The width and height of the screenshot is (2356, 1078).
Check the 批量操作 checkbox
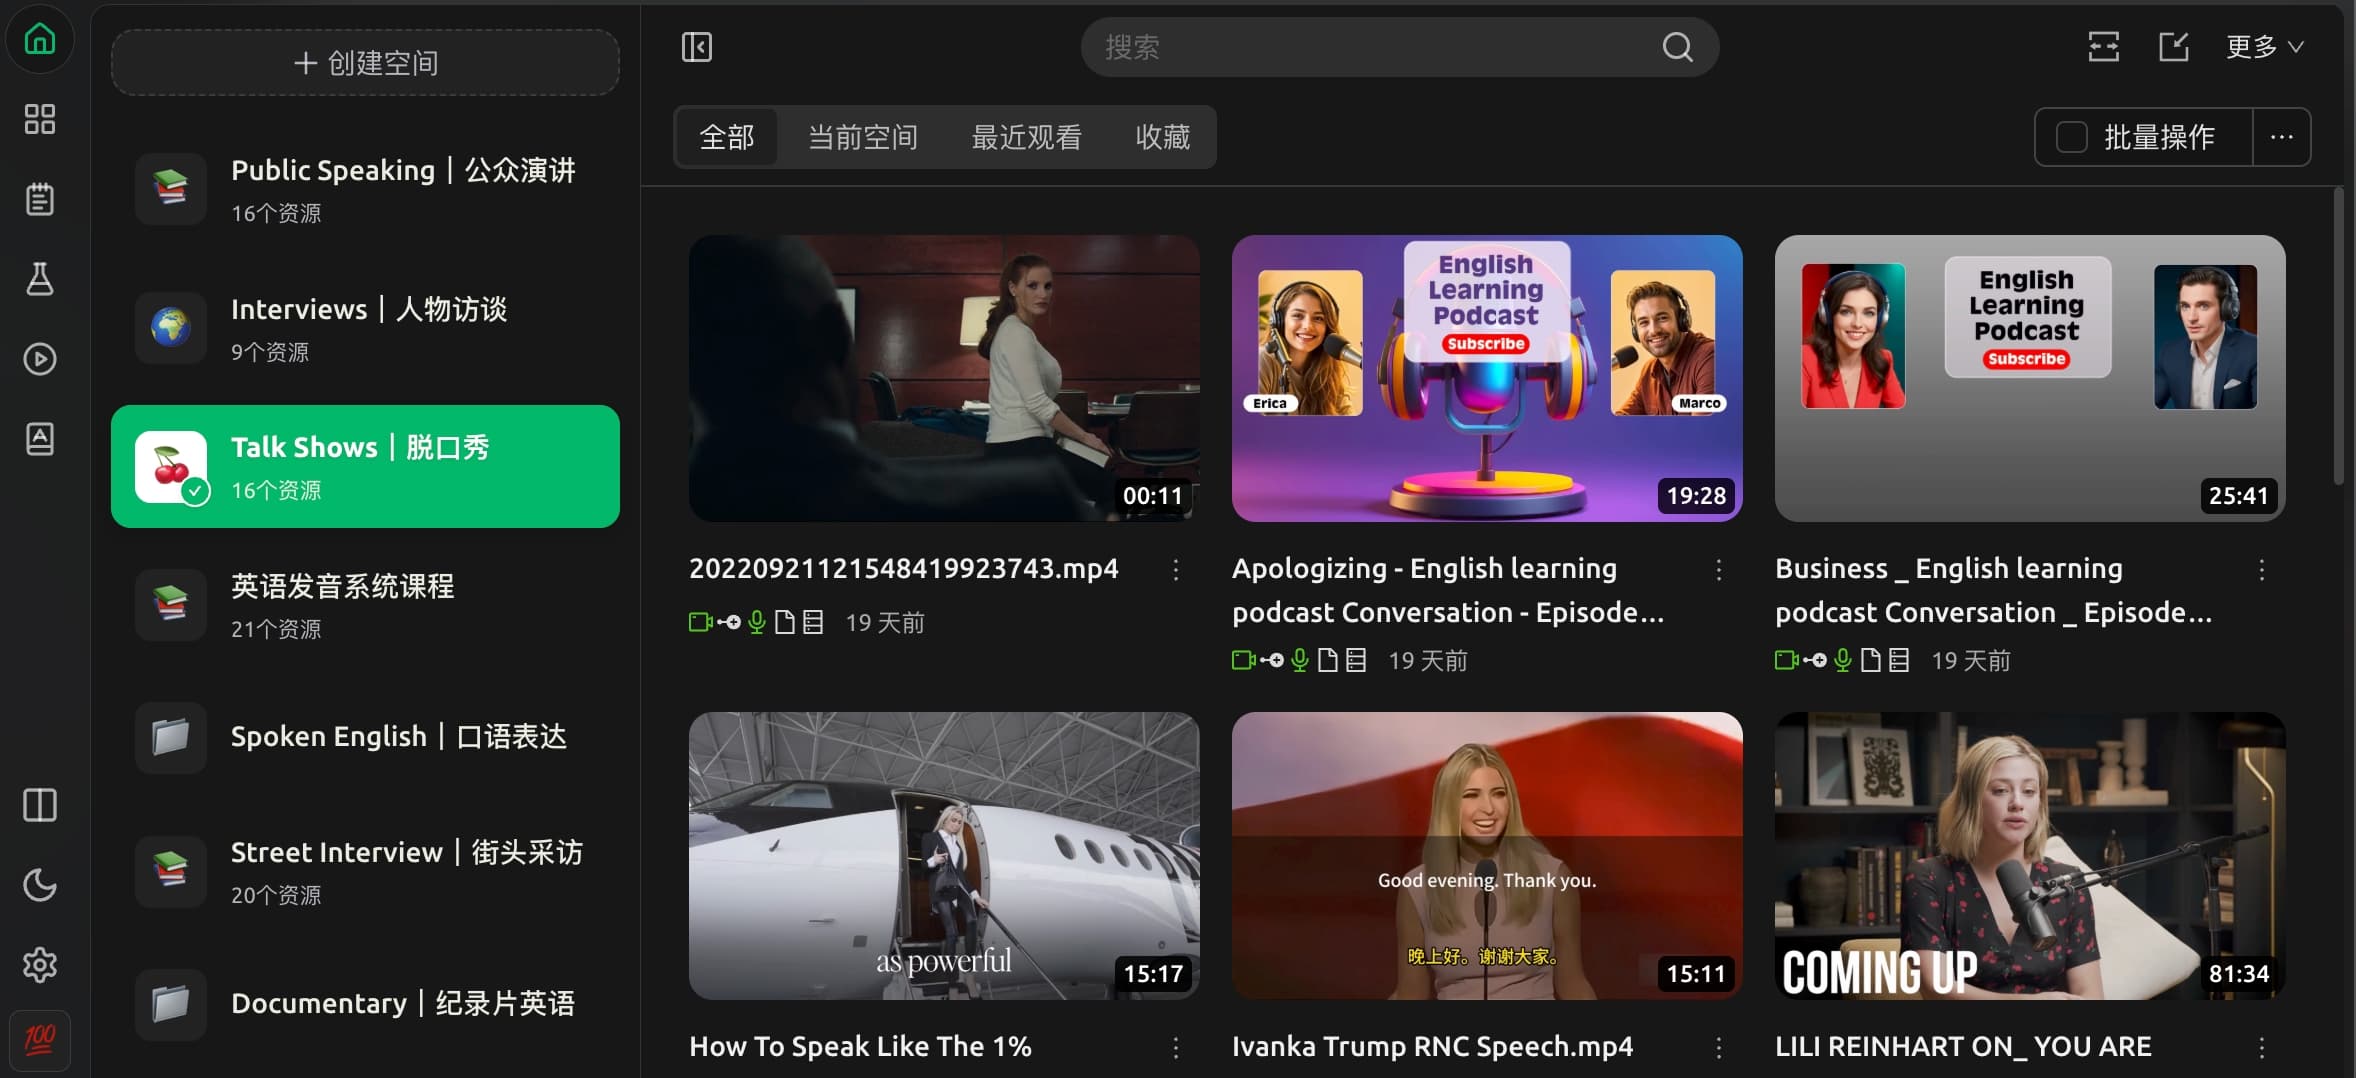point(2071,137)
